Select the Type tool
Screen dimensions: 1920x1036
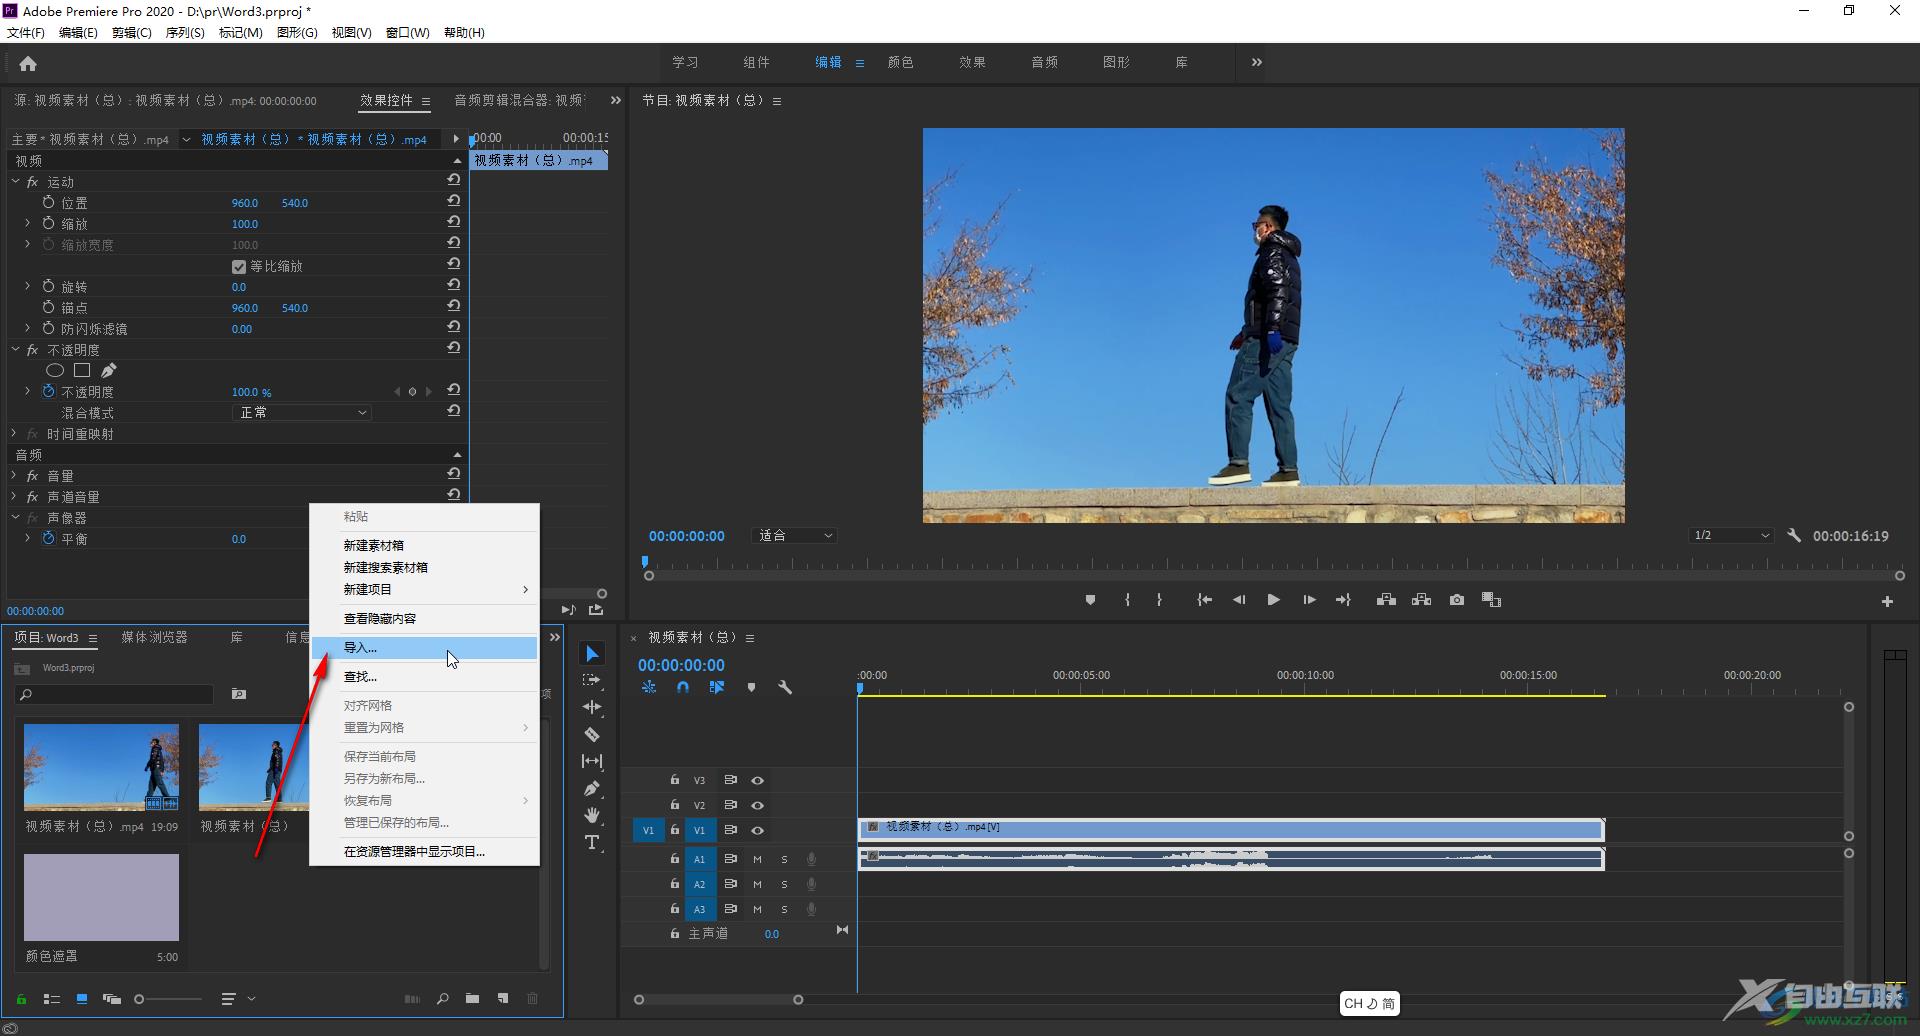(x=592, y=842)
